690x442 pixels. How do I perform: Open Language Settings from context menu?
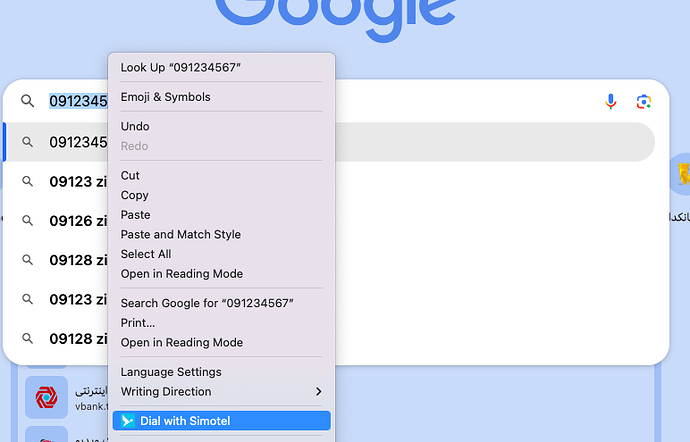[x=221, y=372]
